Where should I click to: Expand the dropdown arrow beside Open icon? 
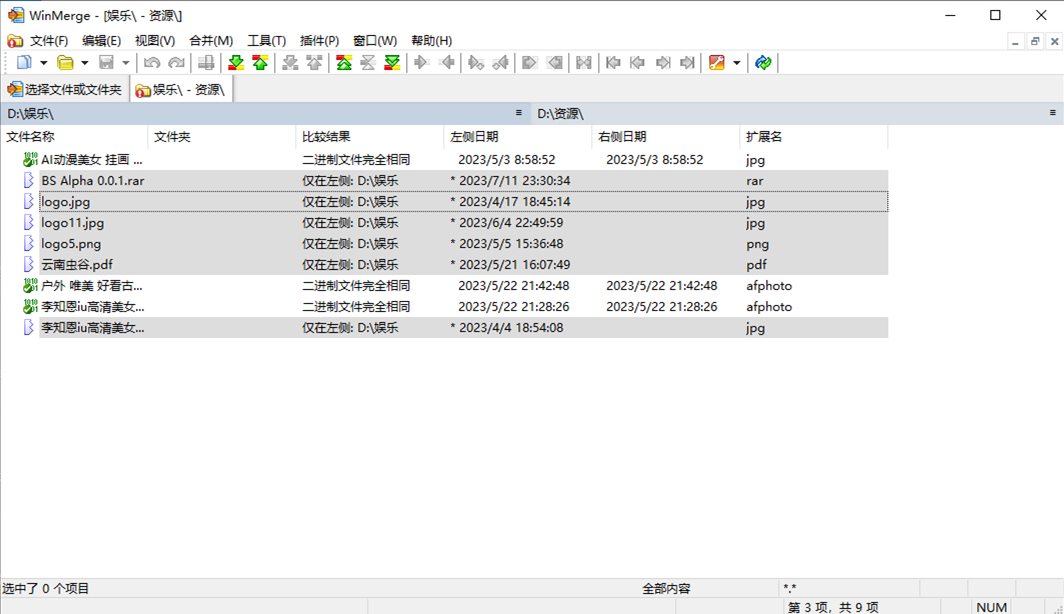tap(85, 63)
